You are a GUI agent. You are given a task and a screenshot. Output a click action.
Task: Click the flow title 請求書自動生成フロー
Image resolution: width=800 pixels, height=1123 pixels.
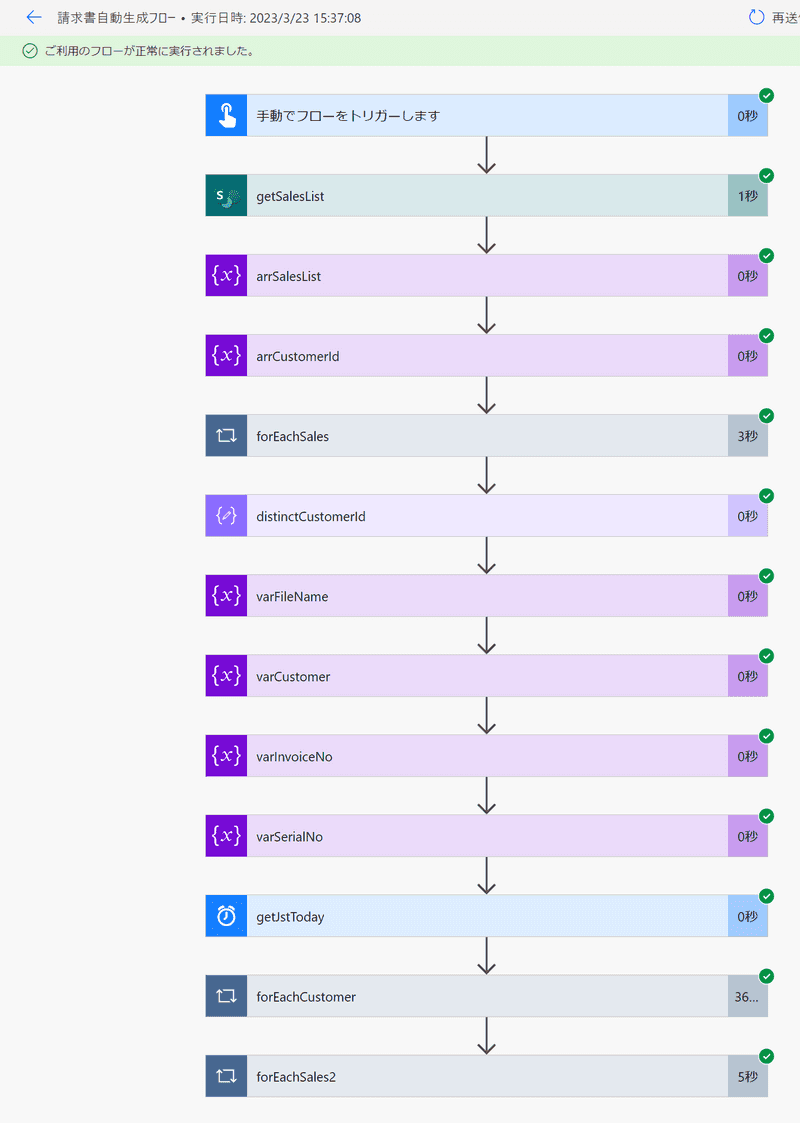tap(115, 18)
